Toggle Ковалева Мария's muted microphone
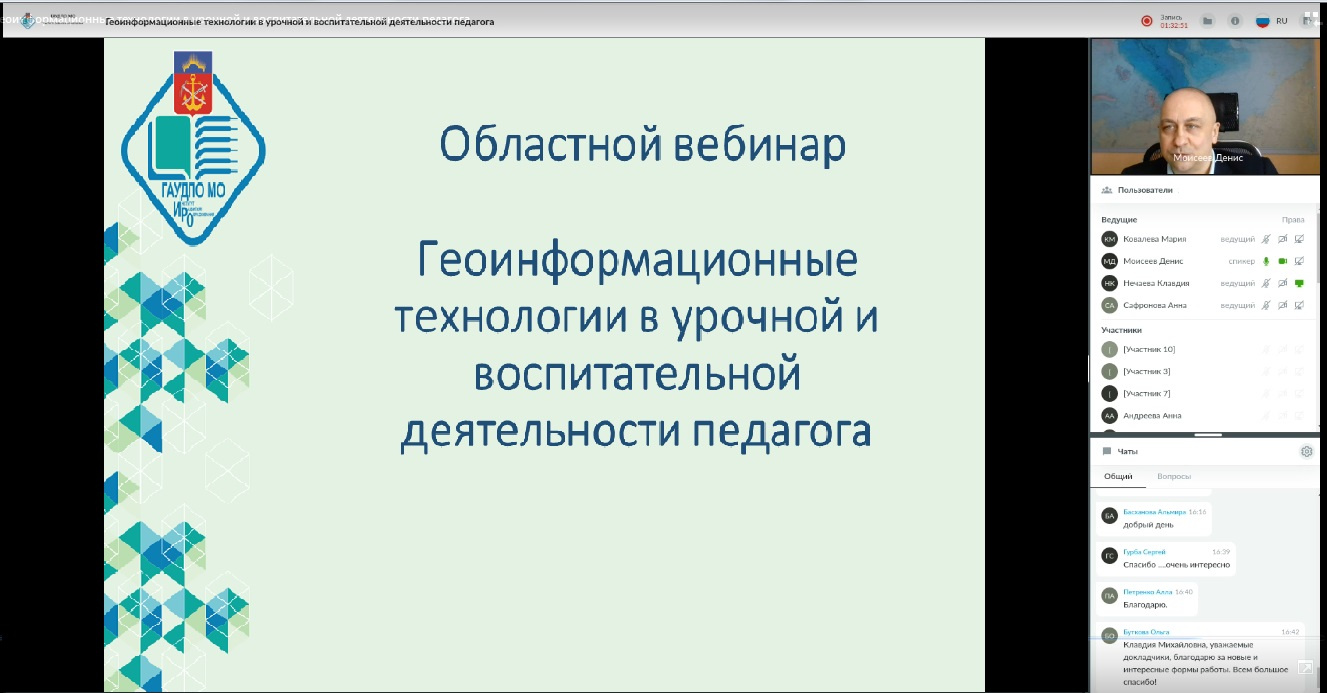This screenshot has height=693, width=1327. 1266,239
